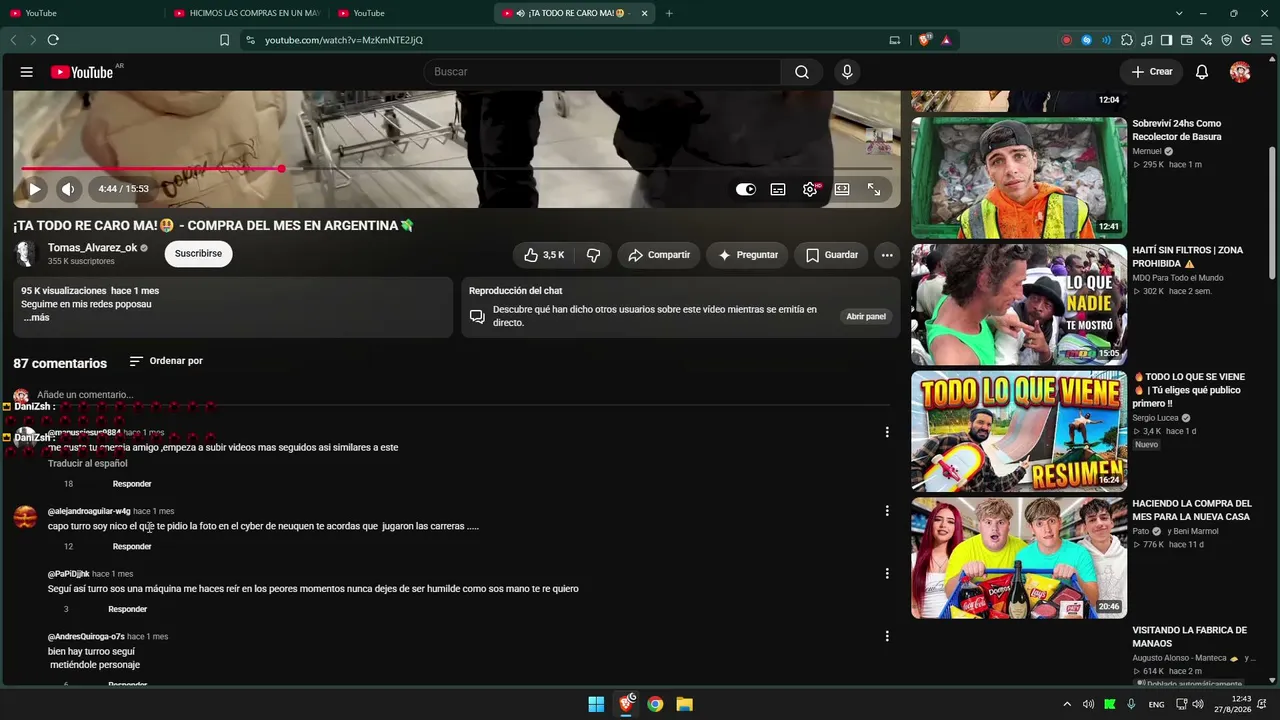Toggle video autoplay switch

coord(746,189)
